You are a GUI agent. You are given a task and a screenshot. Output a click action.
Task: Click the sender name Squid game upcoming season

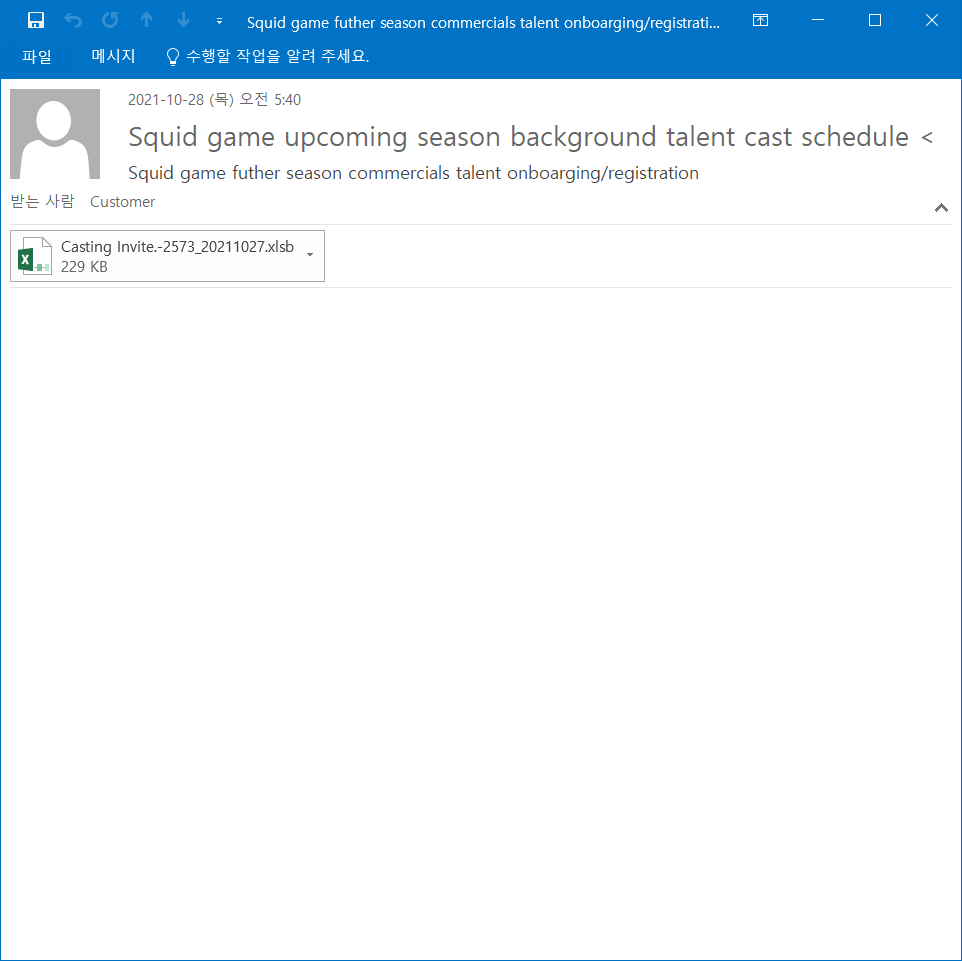pyautogui.click(x=530, y=136)
